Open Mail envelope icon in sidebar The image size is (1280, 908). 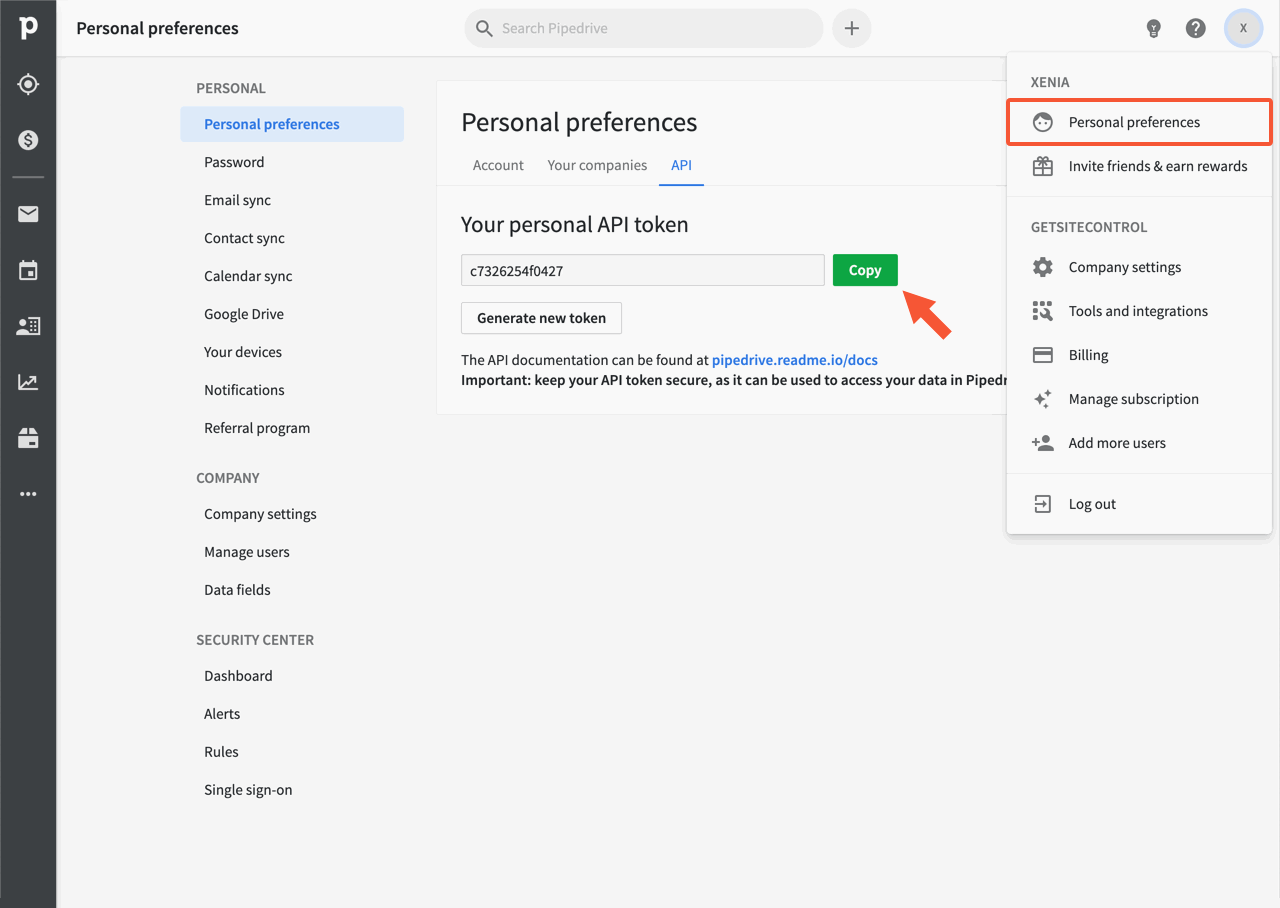pyautogui.click(x=28, y=214)
